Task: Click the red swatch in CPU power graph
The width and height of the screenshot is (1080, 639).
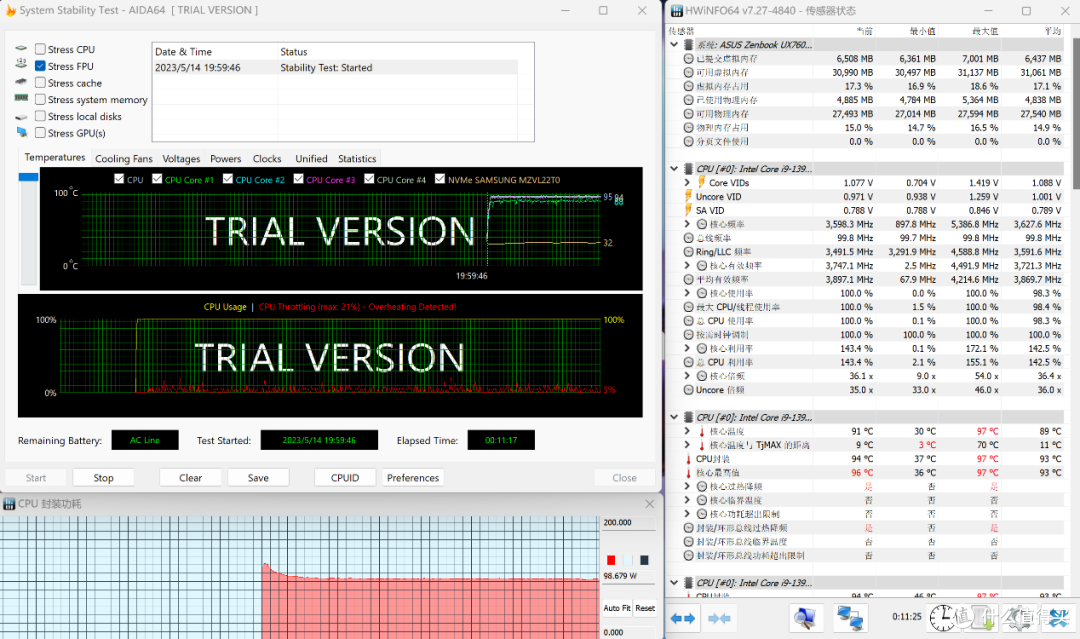Action: point(611,560)
